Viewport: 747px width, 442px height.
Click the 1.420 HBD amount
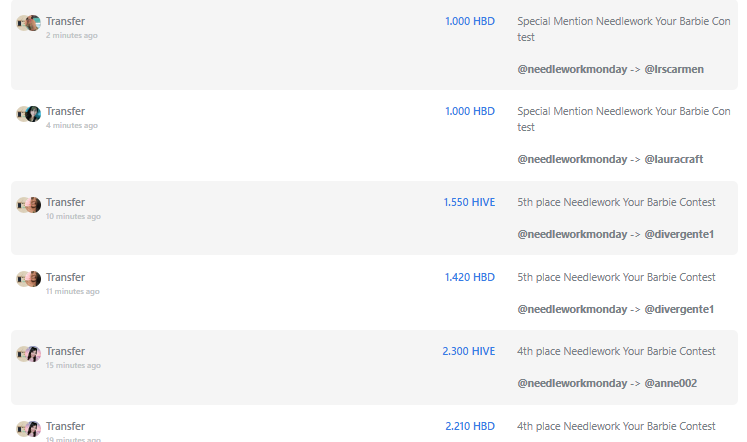click(470, 277)
